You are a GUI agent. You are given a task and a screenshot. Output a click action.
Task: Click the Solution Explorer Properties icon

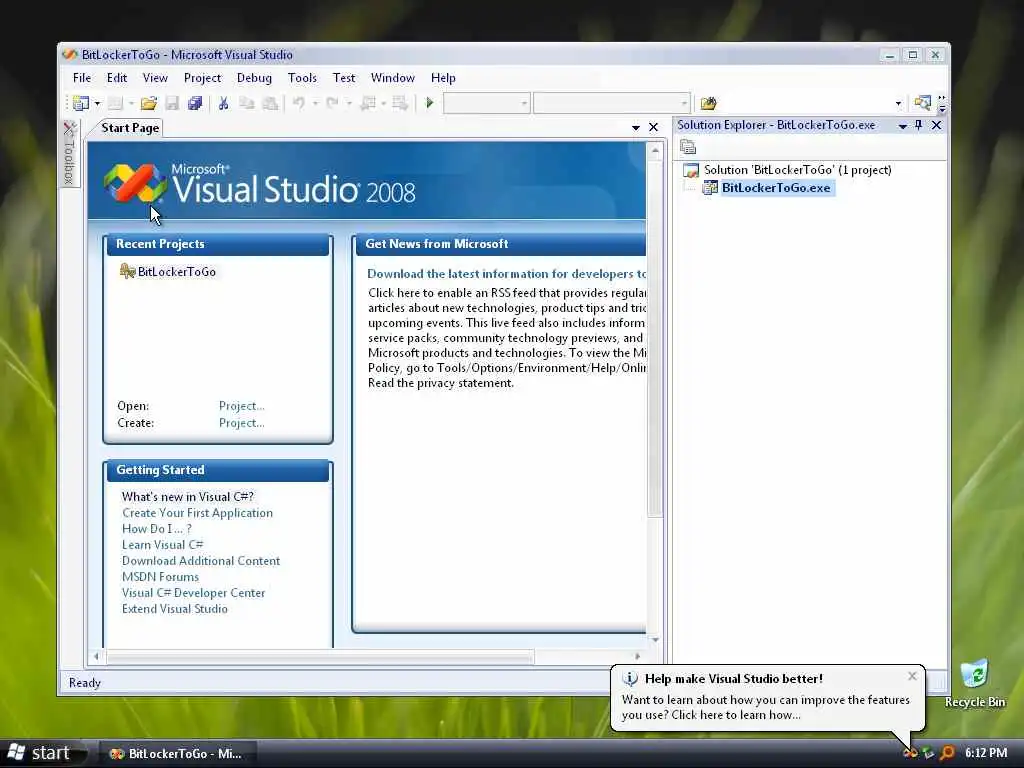point(688,147)
